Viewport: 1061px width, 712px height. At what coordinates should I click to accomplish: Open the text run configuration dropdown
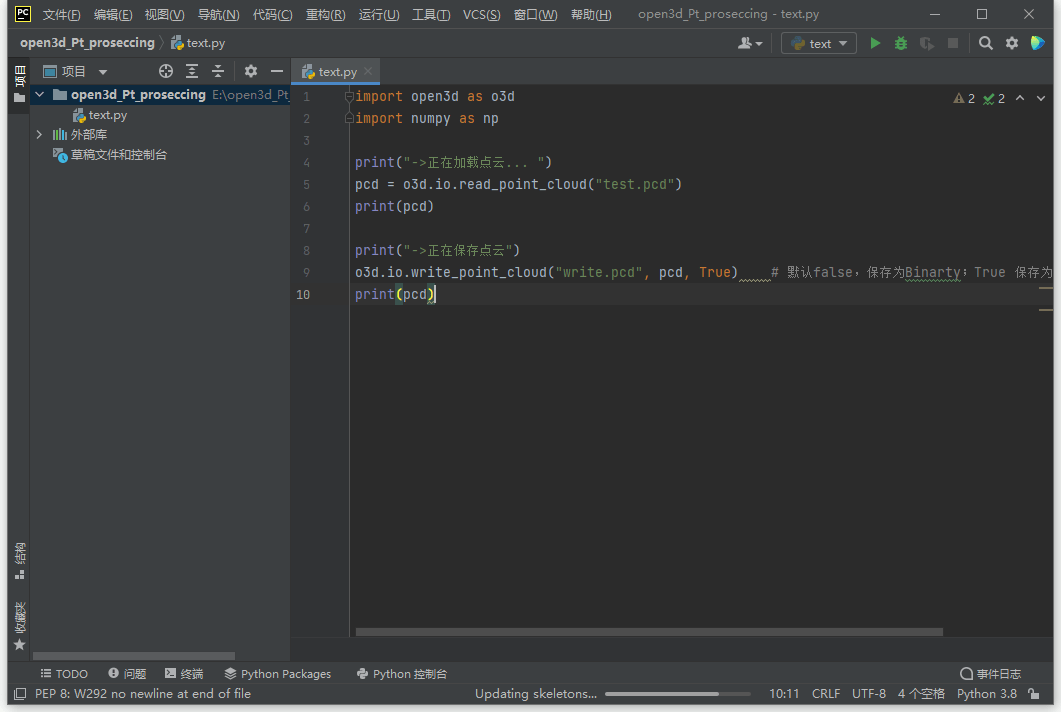[819, 43]
